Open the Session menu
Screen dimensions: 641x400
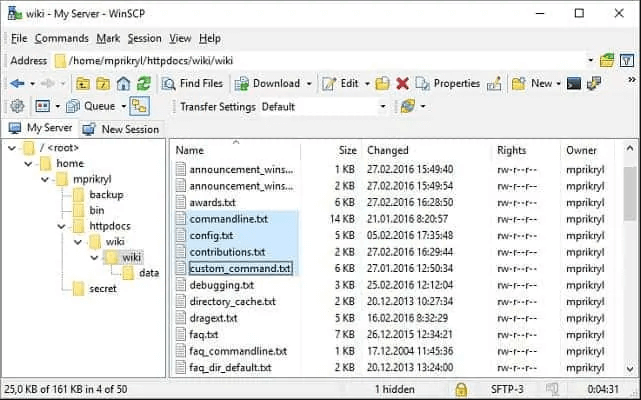144,38
